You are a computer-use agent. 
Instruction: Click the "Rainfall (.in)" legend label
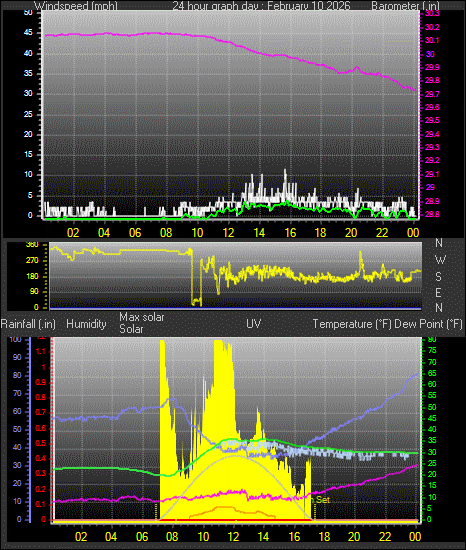[28, 324]
